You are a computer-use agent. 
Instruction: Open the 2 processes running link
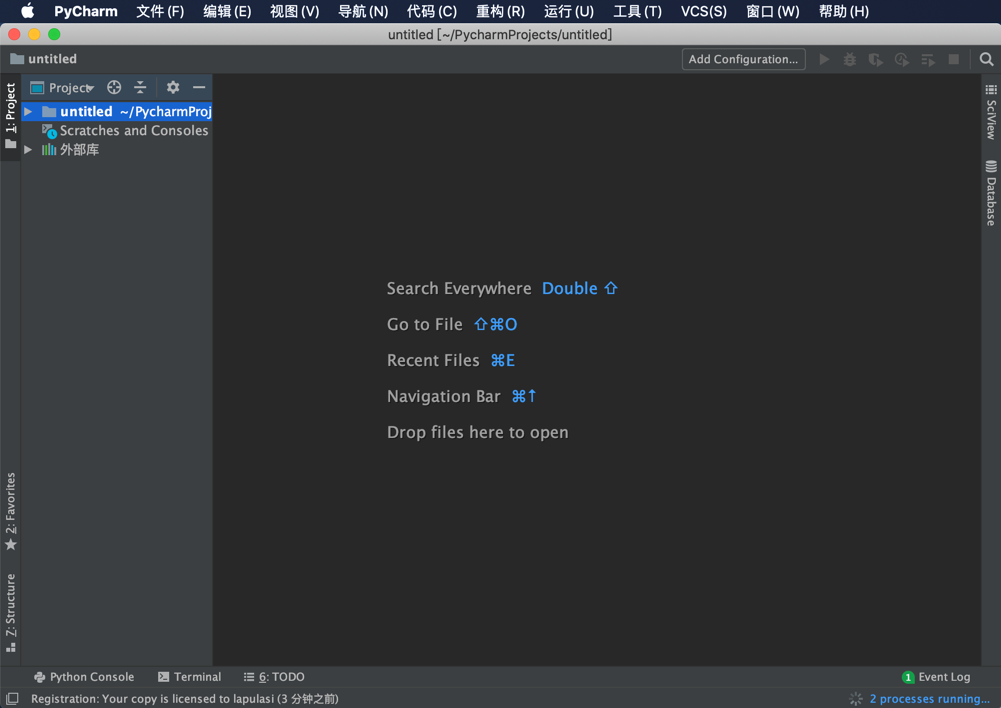click(929, 698)
